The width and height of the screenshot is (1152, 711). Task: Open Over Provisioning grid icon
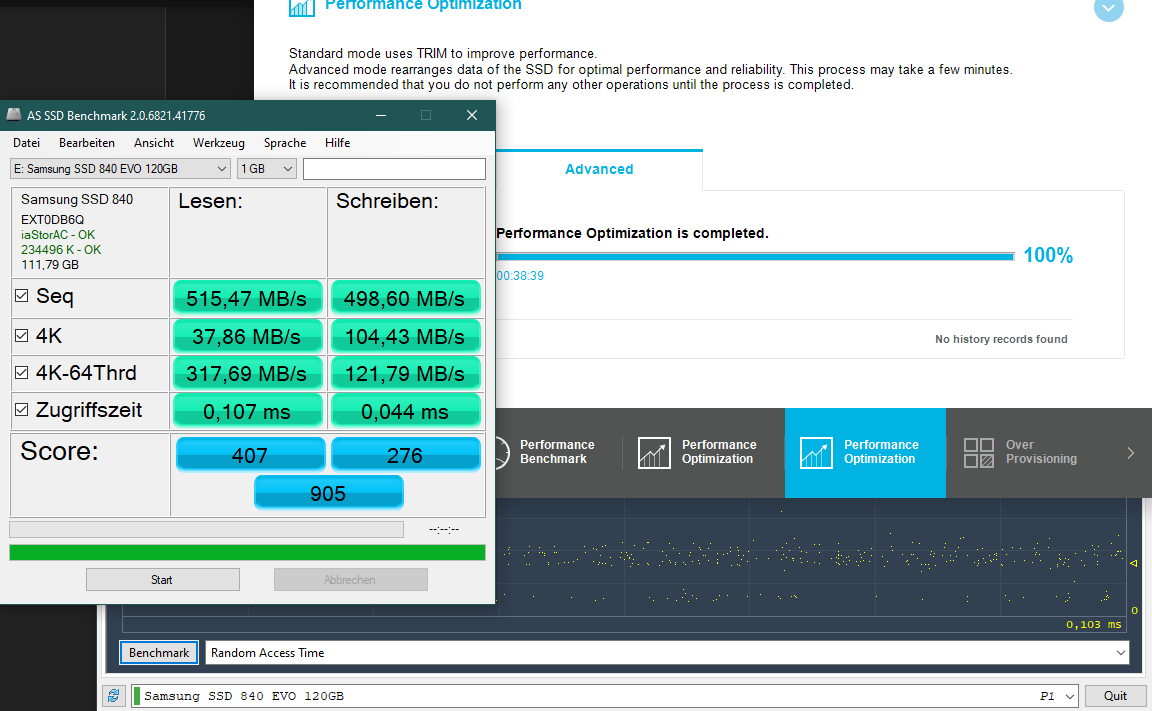pyautogui.click(x=979, y=452)
